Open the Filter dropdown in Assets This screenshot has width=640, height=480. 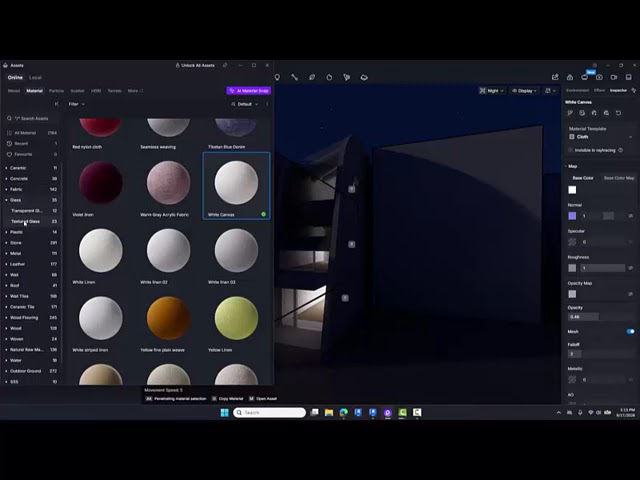[x=76, y=104]
